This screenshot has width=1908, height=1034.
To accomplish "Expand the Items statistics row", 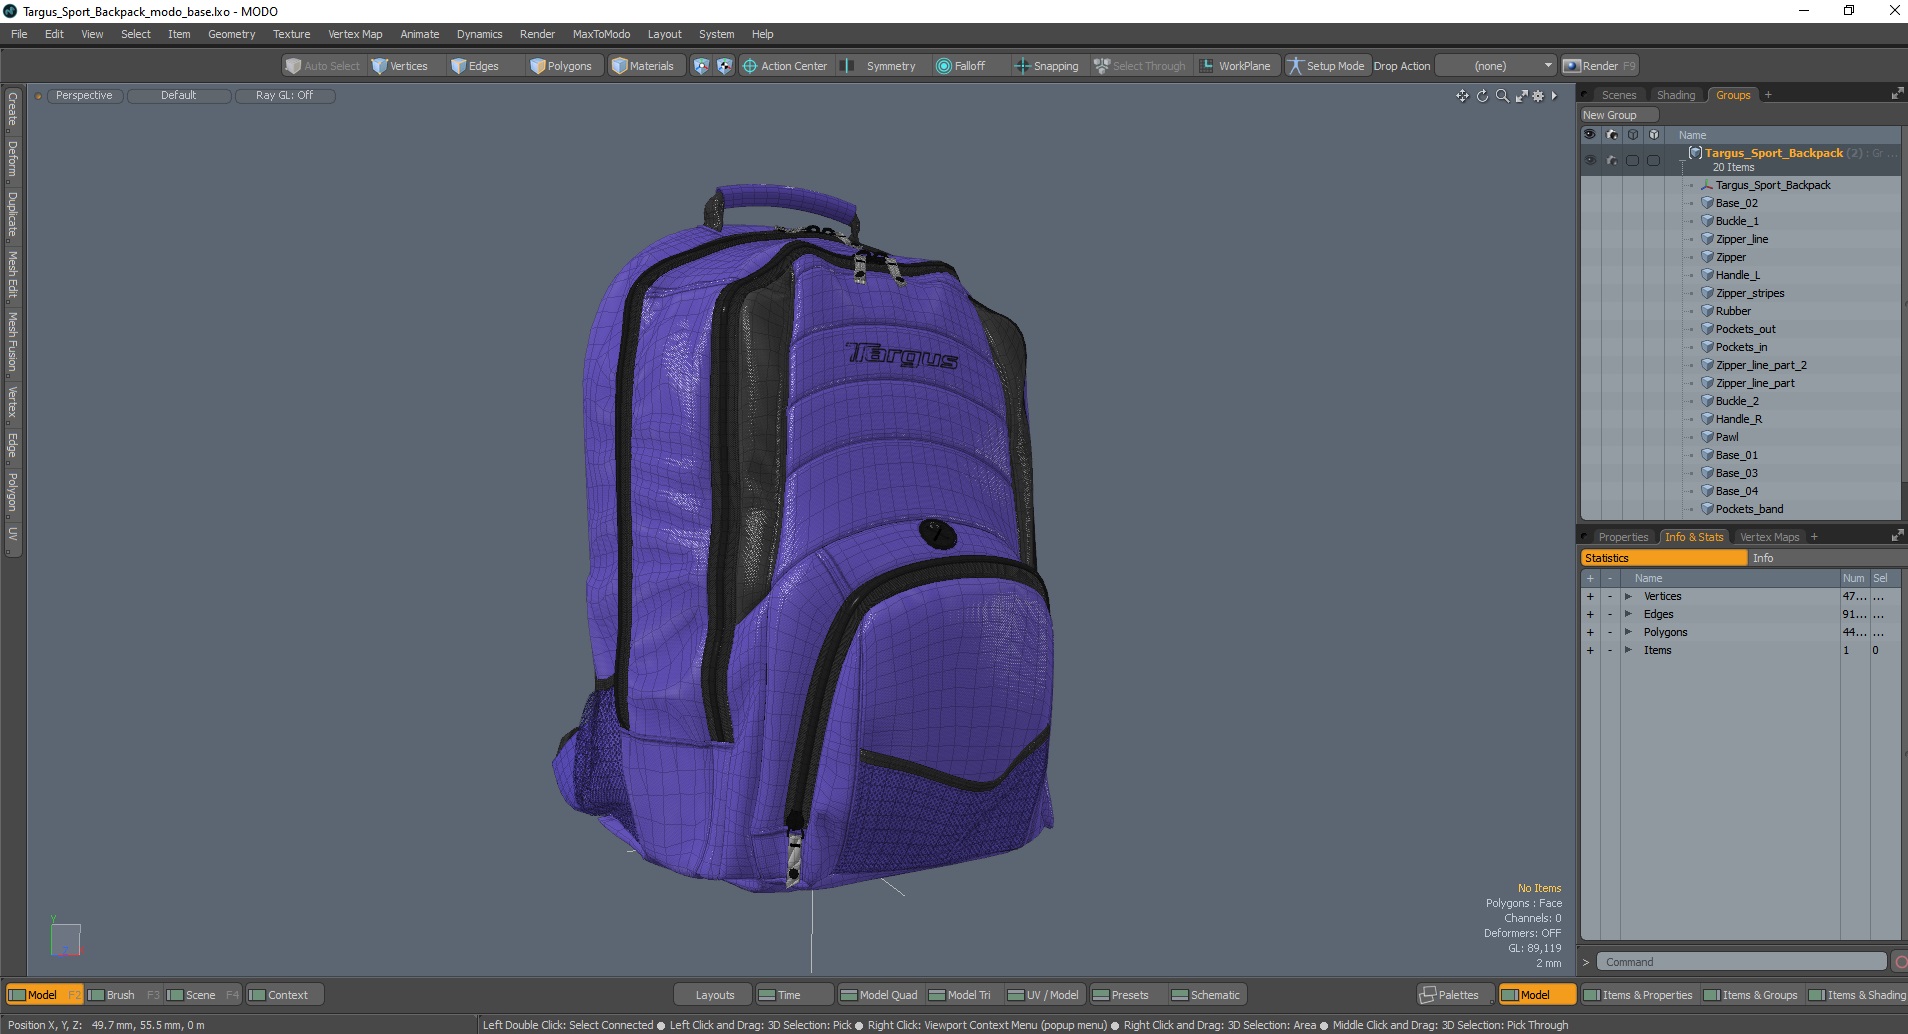I will 1628,651.
